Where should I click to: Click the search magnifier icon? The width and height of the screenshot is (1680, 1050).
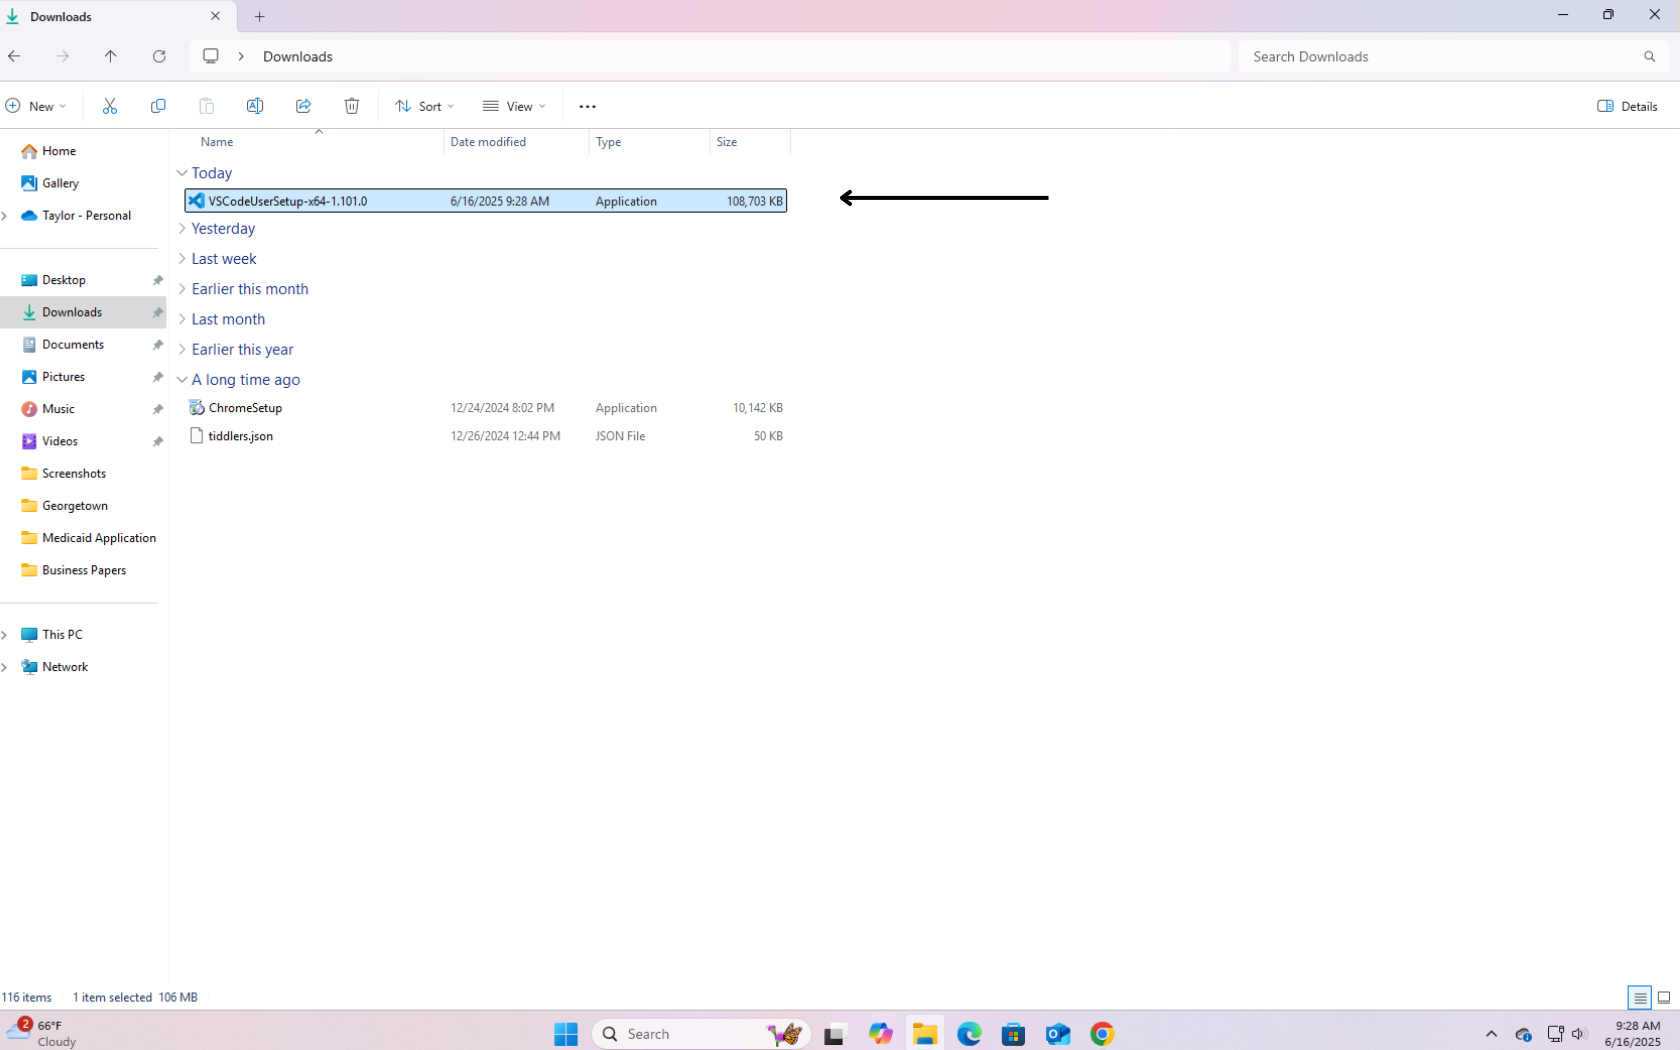1649,56
